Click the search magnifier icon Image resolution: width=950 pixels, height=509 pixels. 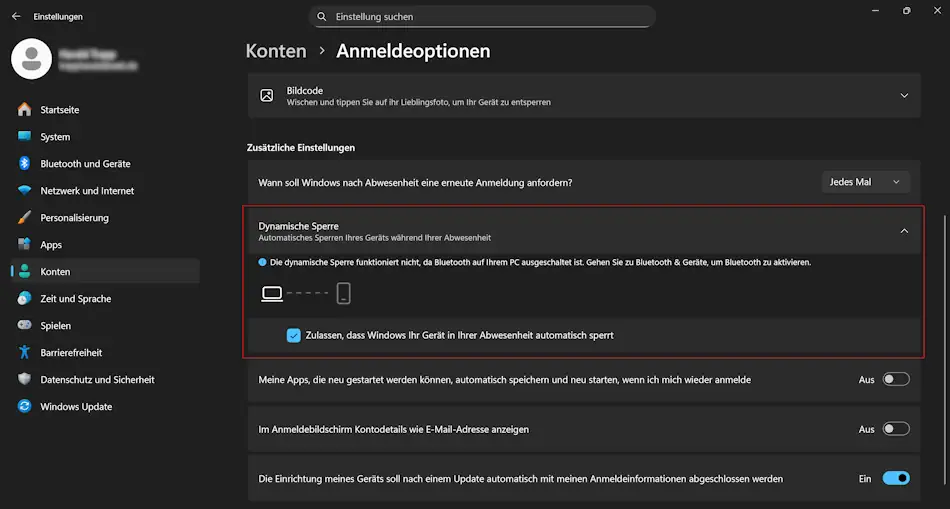coord(322,17)
